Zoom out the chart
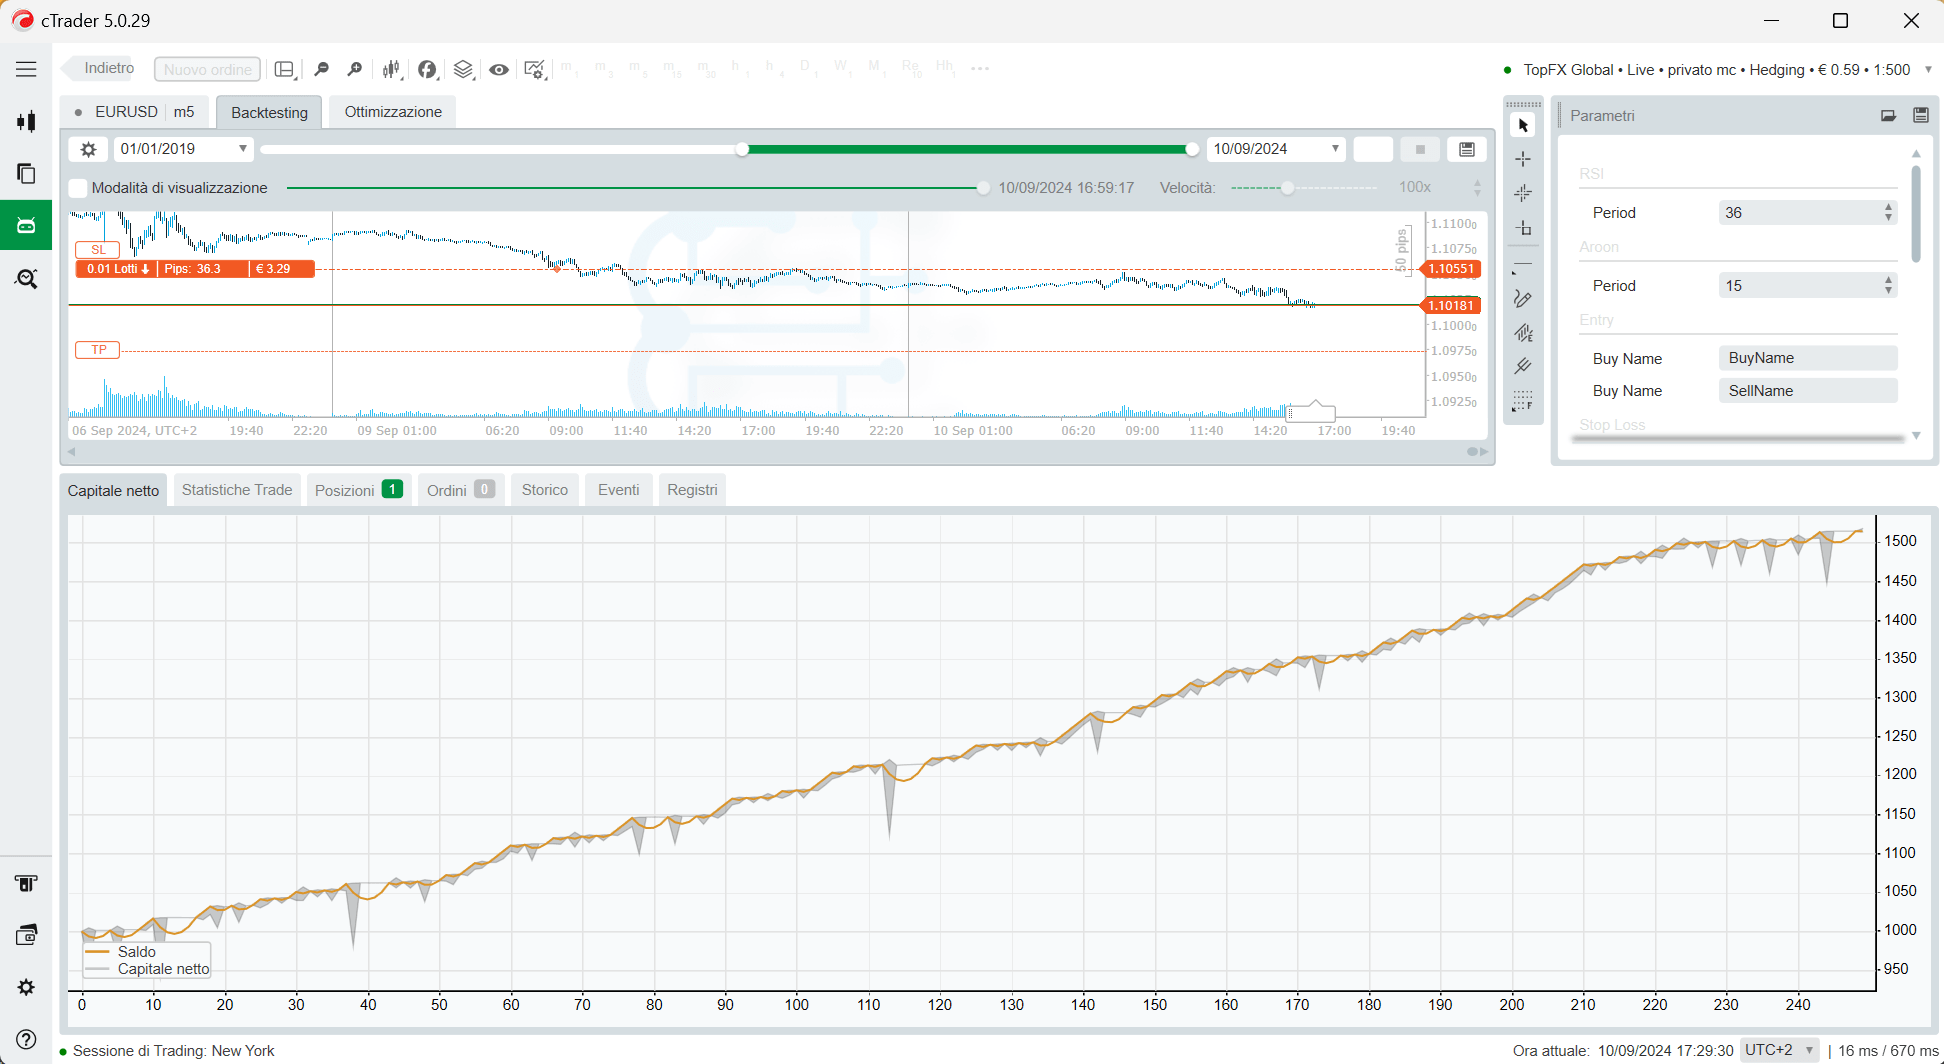This screenshot has height=1064, width=1944. (321, 69)
